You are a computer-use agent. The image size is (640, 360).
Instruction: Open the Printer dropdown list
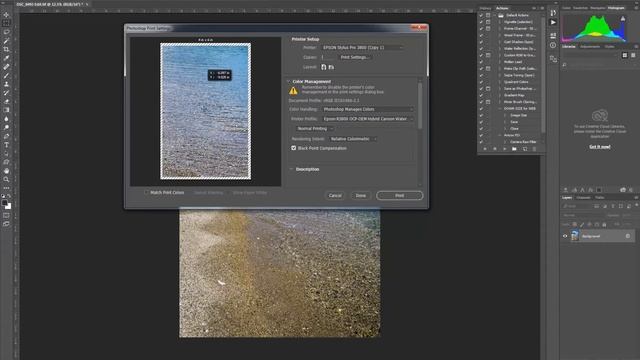pyautogui.click(x=363, y=47)
